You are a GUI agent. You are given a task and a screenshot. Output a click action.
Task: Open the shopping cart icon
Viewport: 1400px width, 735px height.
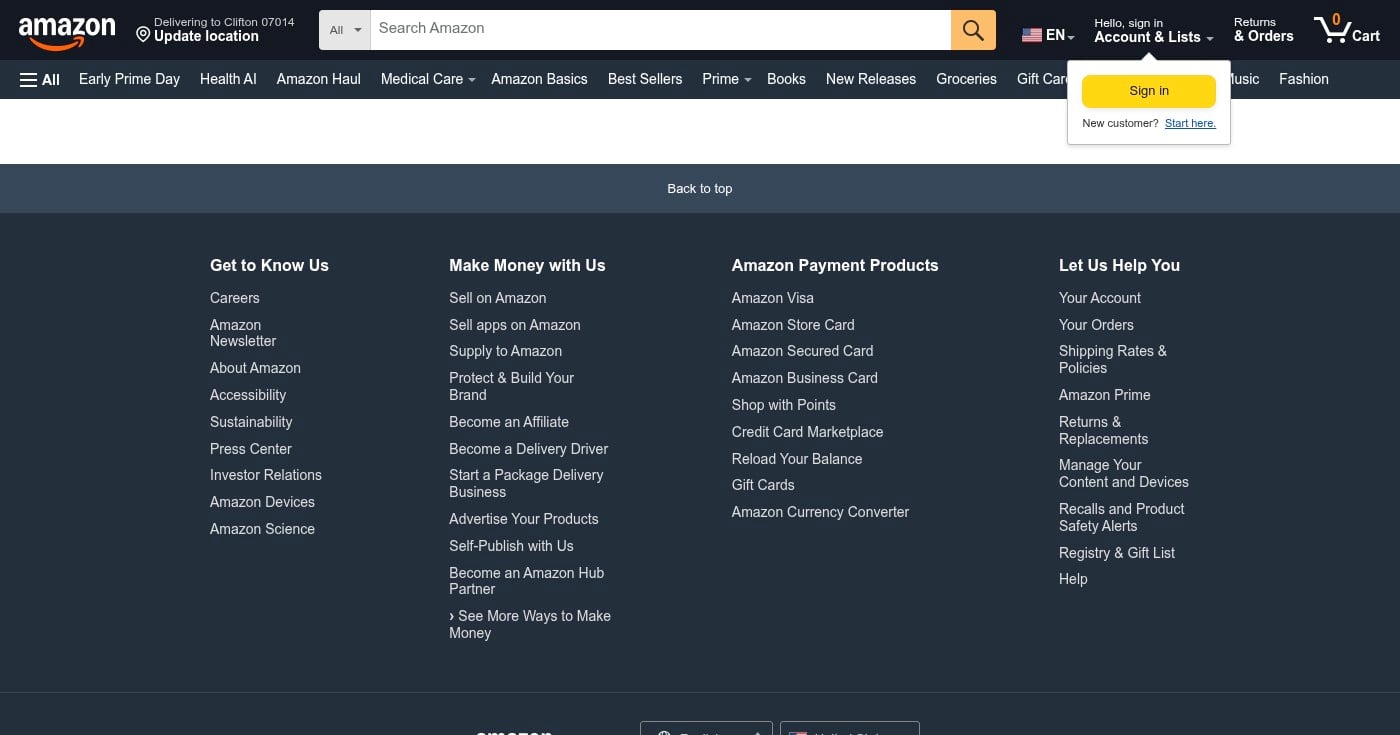1347,29
